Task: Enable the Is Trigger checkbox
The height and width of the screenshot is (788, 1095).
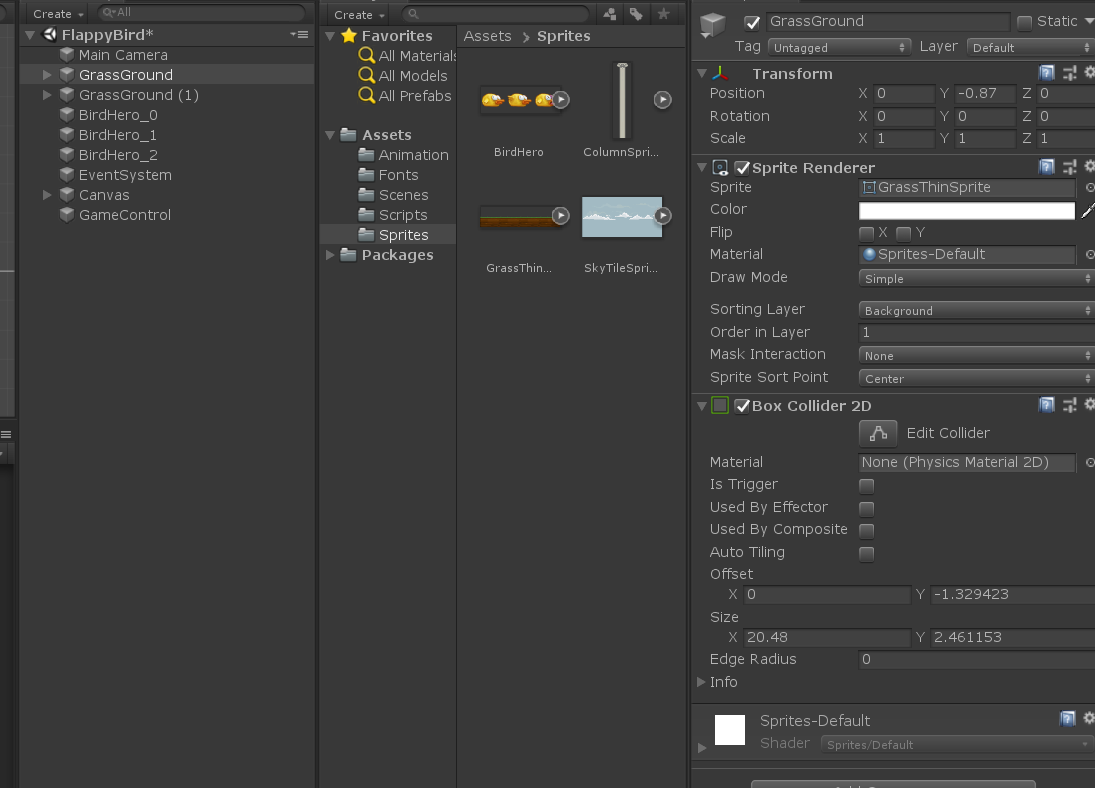Action: click(x=866, y=485)
